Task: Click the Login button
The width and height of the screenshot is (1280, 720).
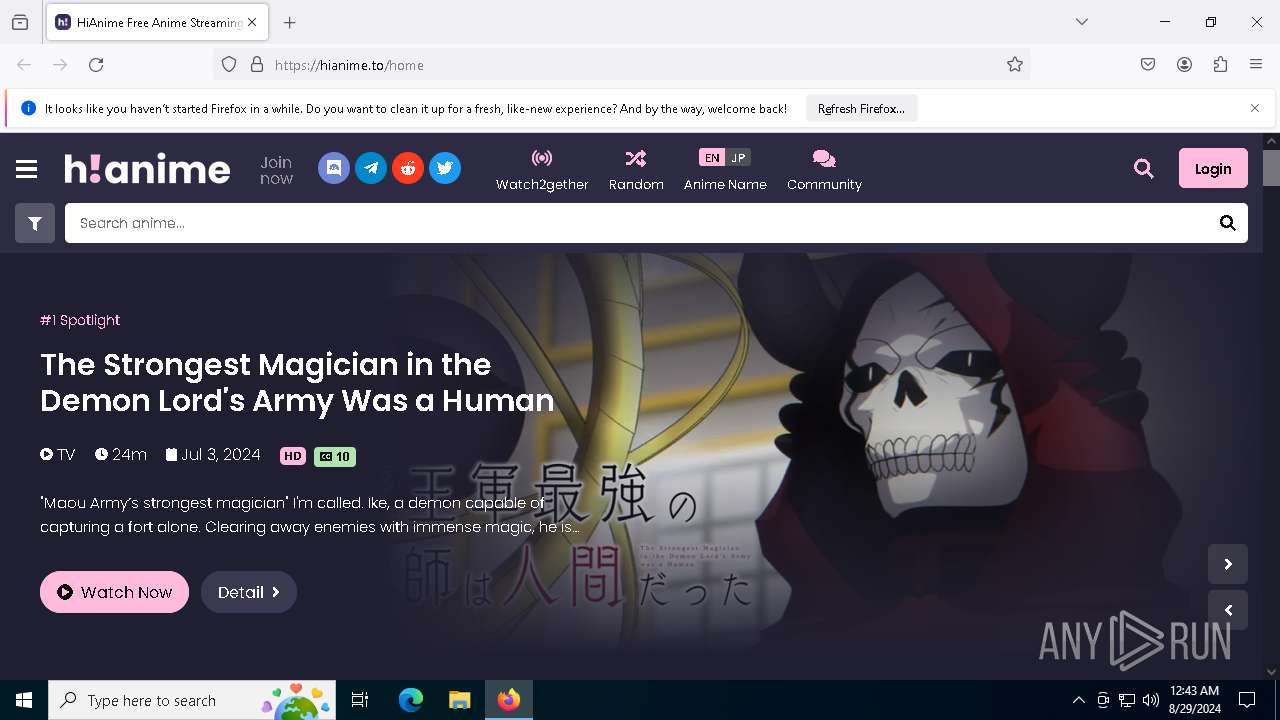Action: coord(1213,168)
